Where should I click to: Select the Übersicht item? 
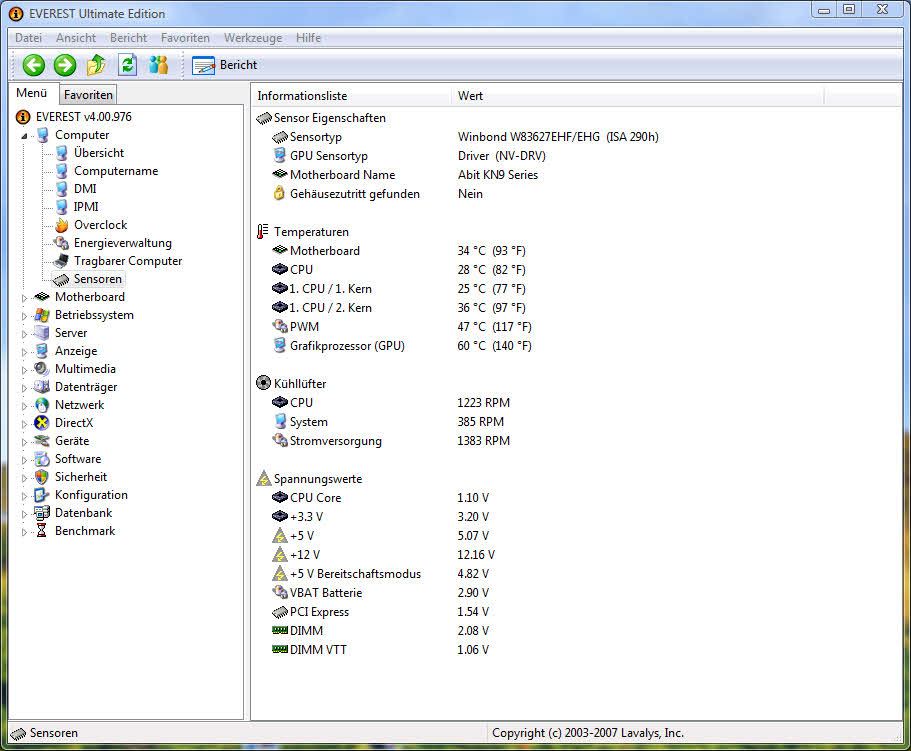[x=99, y=153]
